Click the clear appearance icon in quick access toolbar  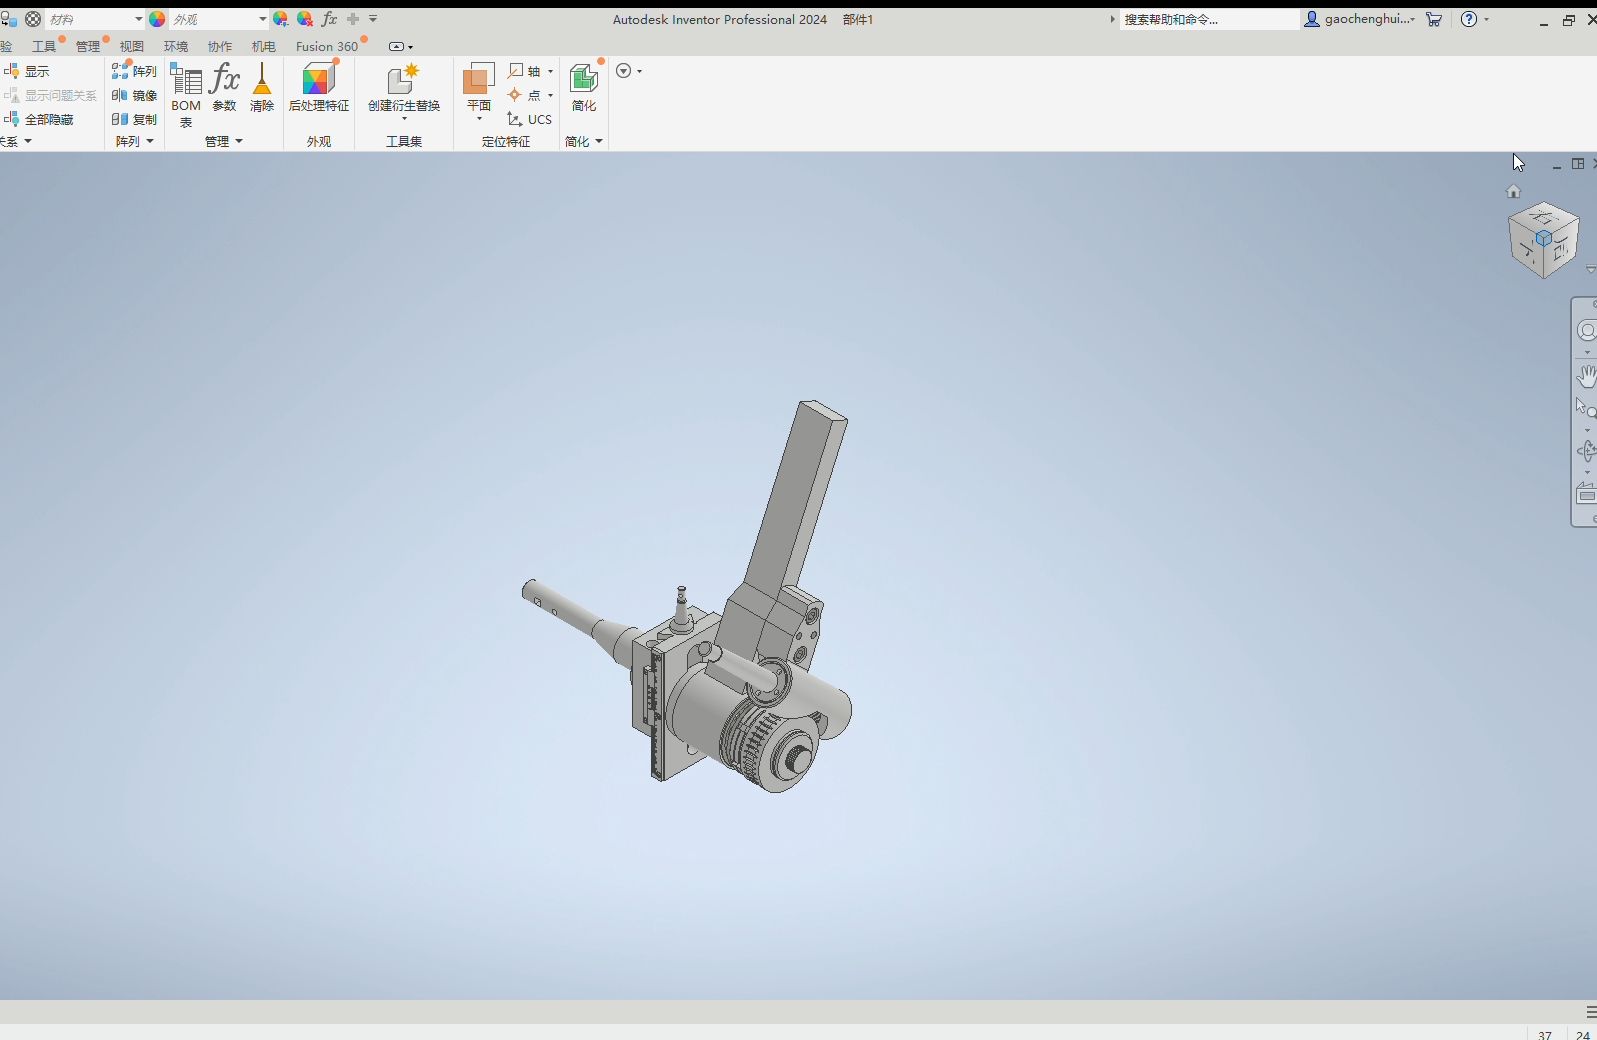click(x=305, y=19)
